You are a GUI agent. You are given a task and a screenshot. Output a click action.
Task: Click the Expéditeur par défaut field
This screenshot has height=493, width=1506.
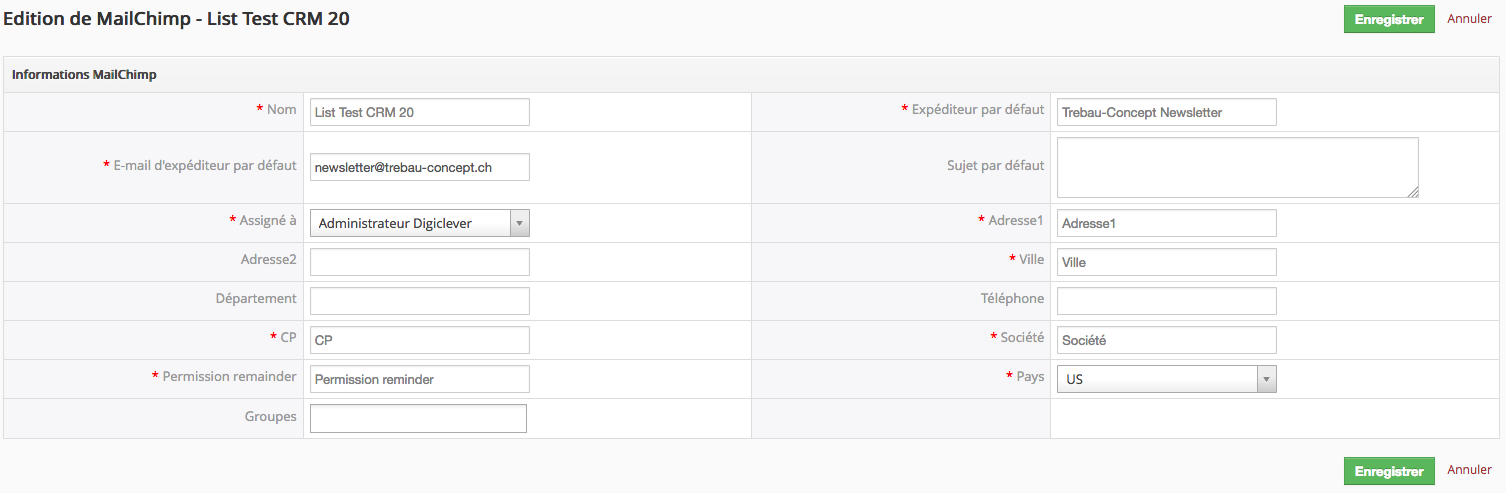pos(1166,112)
